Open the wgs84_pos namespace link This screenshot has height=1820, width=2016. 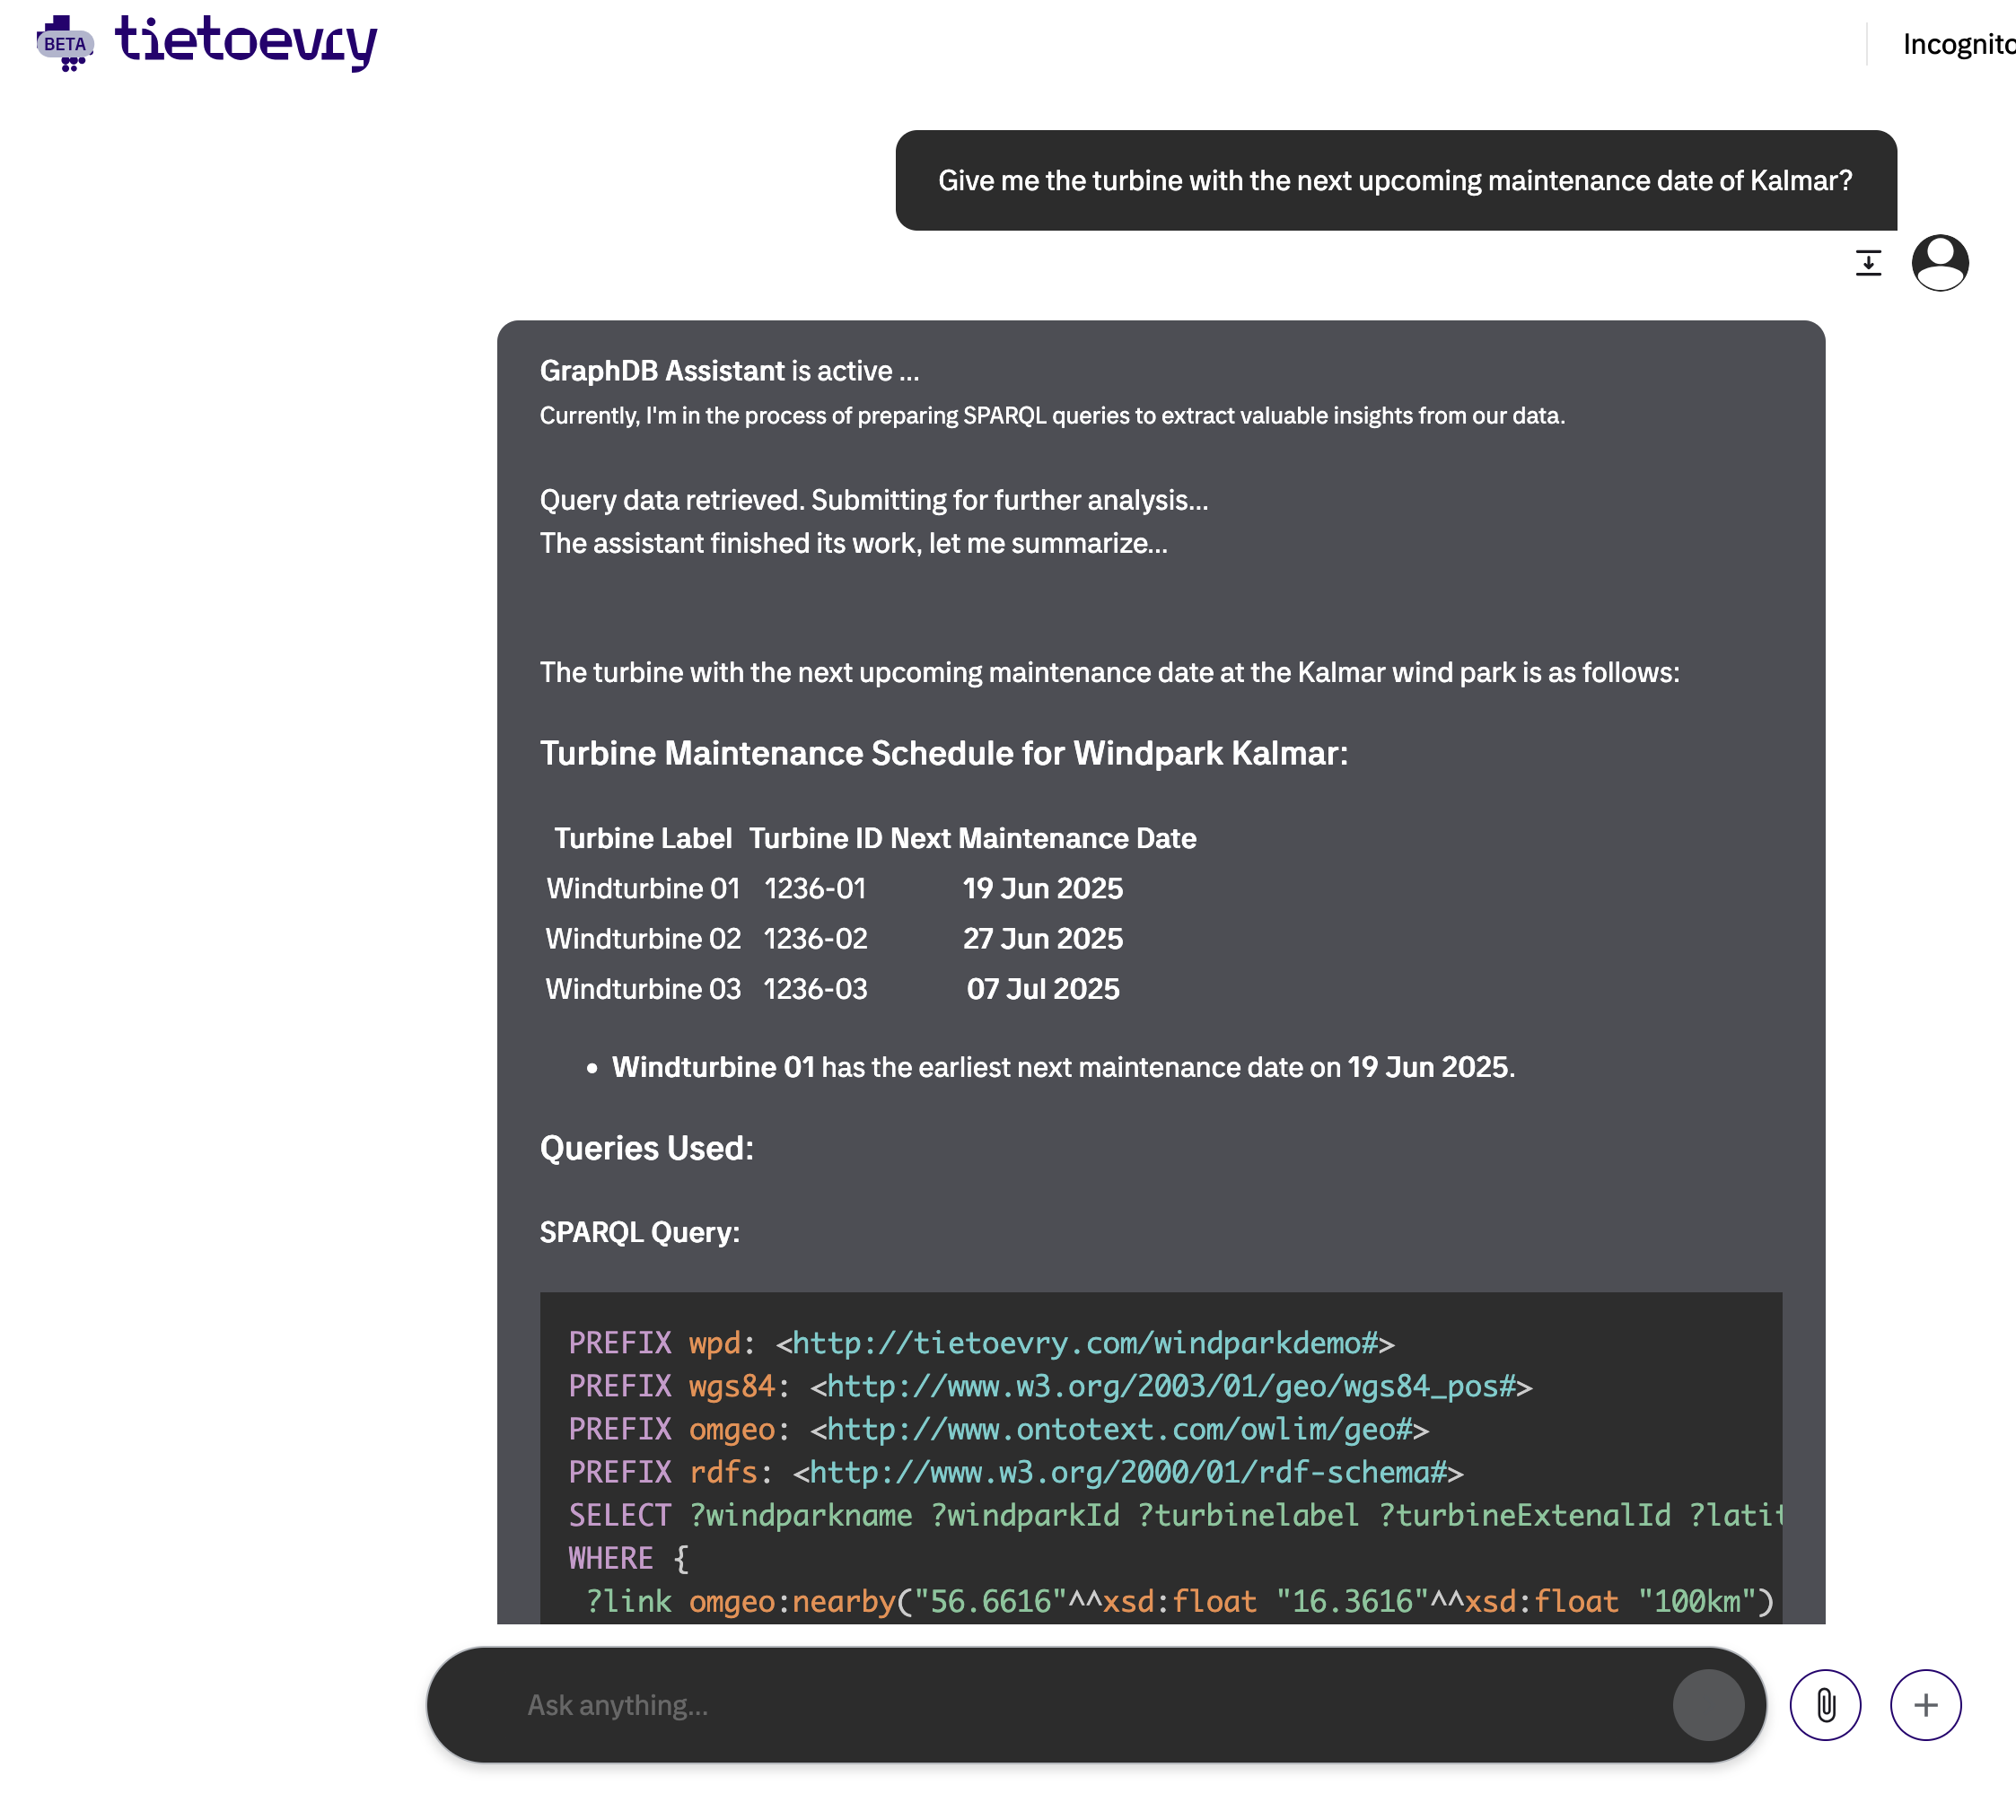pos(1171,1386)
